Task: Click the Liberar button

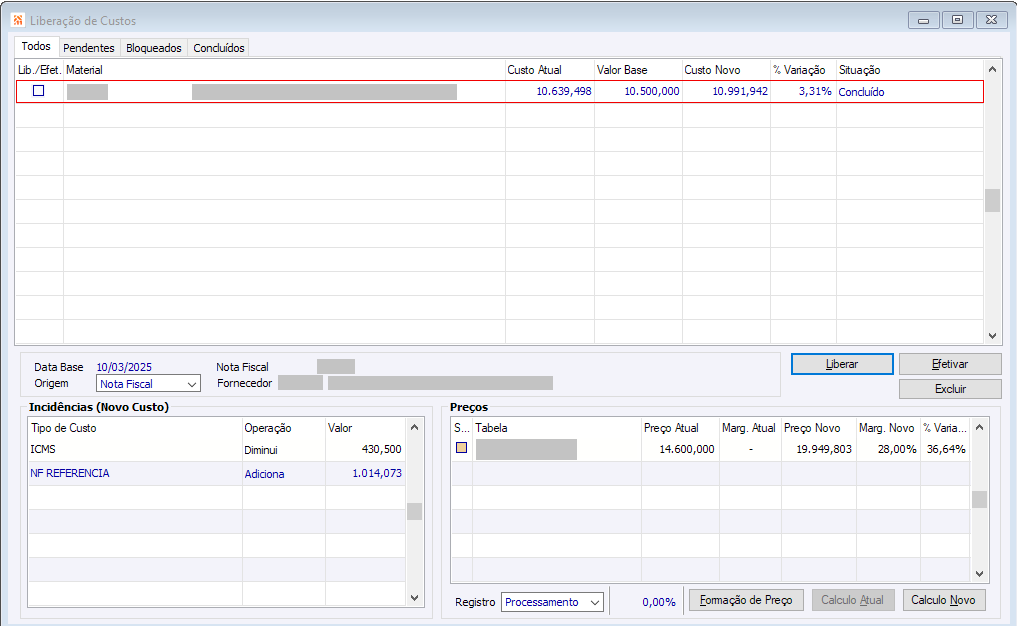Action: [842, 364]
